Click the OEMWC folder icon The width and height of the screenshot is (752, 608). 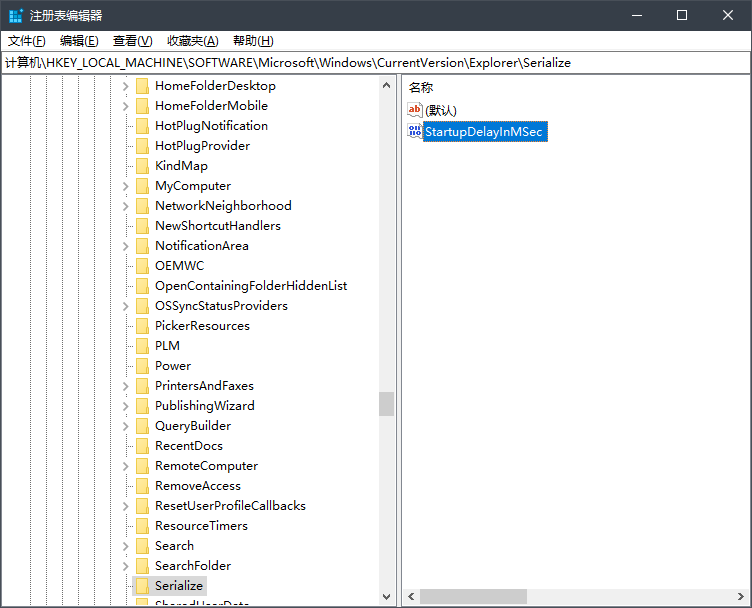pyautogui.click(x=142, y=266)
